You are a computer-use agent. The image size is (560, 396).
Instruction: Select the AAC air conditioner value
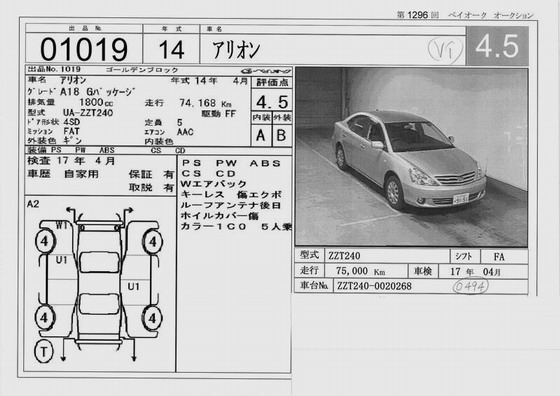[x=185, y=132]
